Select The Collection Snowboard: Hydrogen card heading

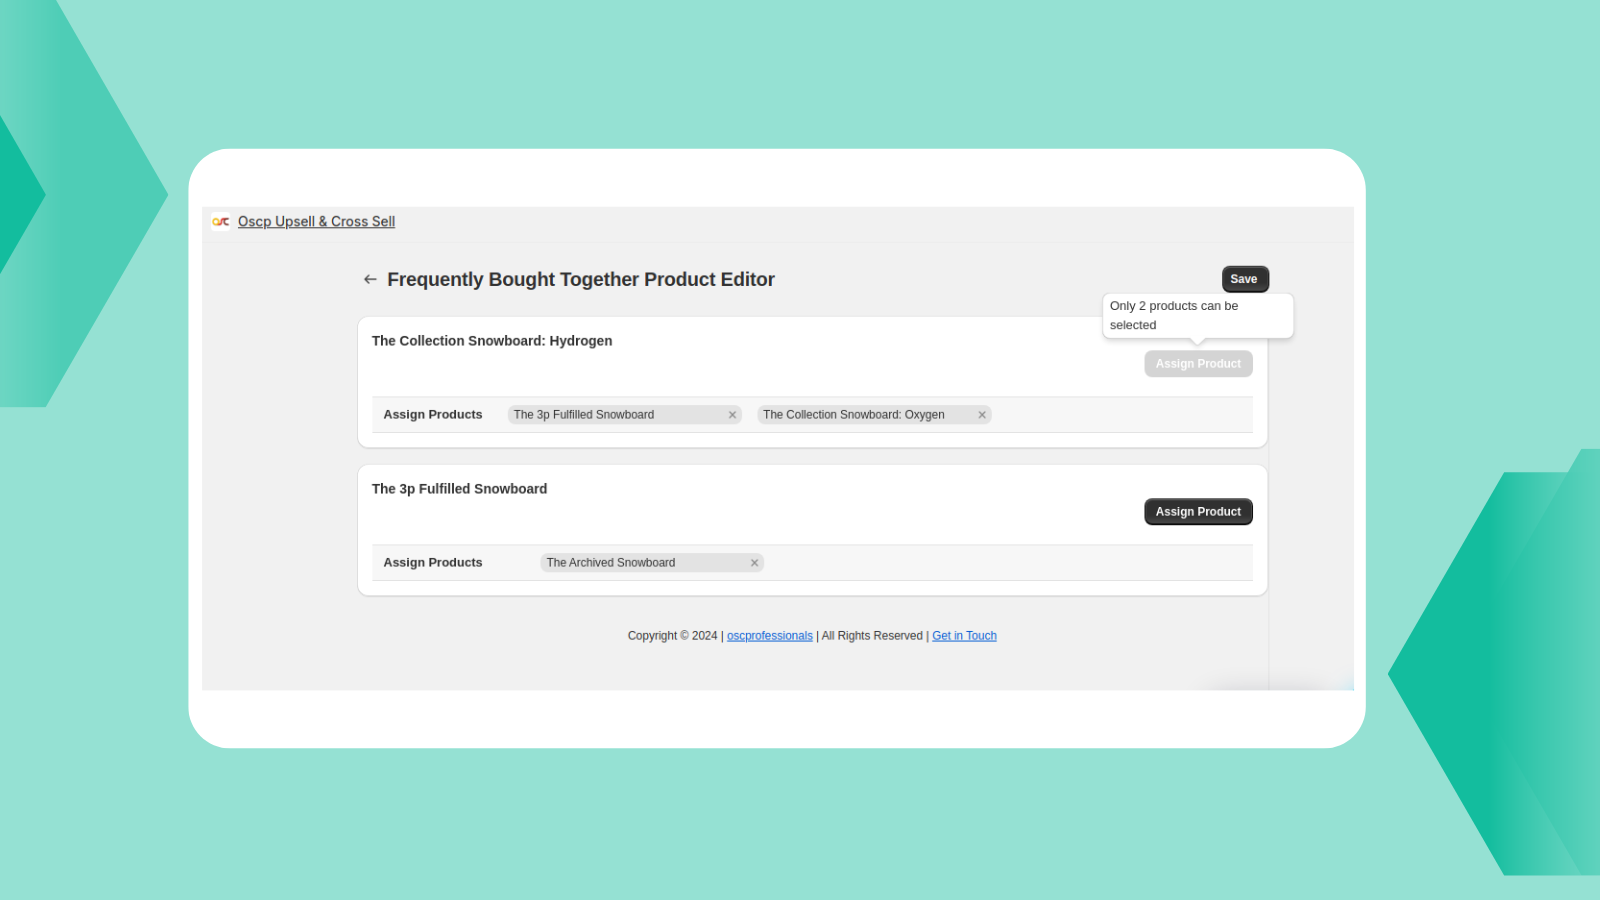pyautogui.click(x=492, y=341)
